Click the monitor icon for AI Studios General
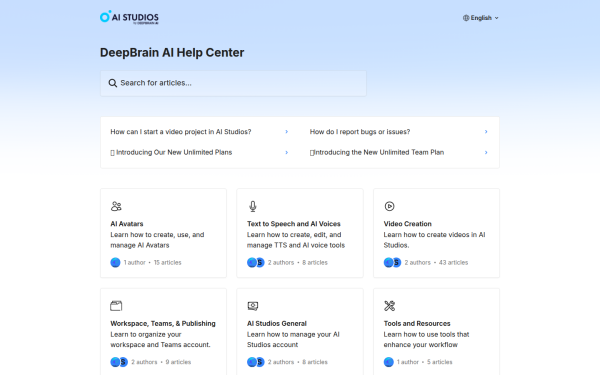 (x=253, y=306)
